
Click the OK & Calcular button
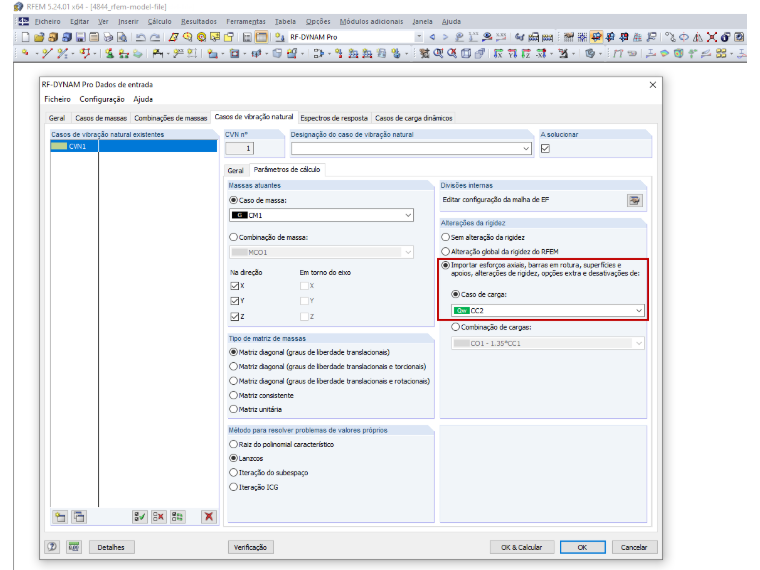pos(522,547)
